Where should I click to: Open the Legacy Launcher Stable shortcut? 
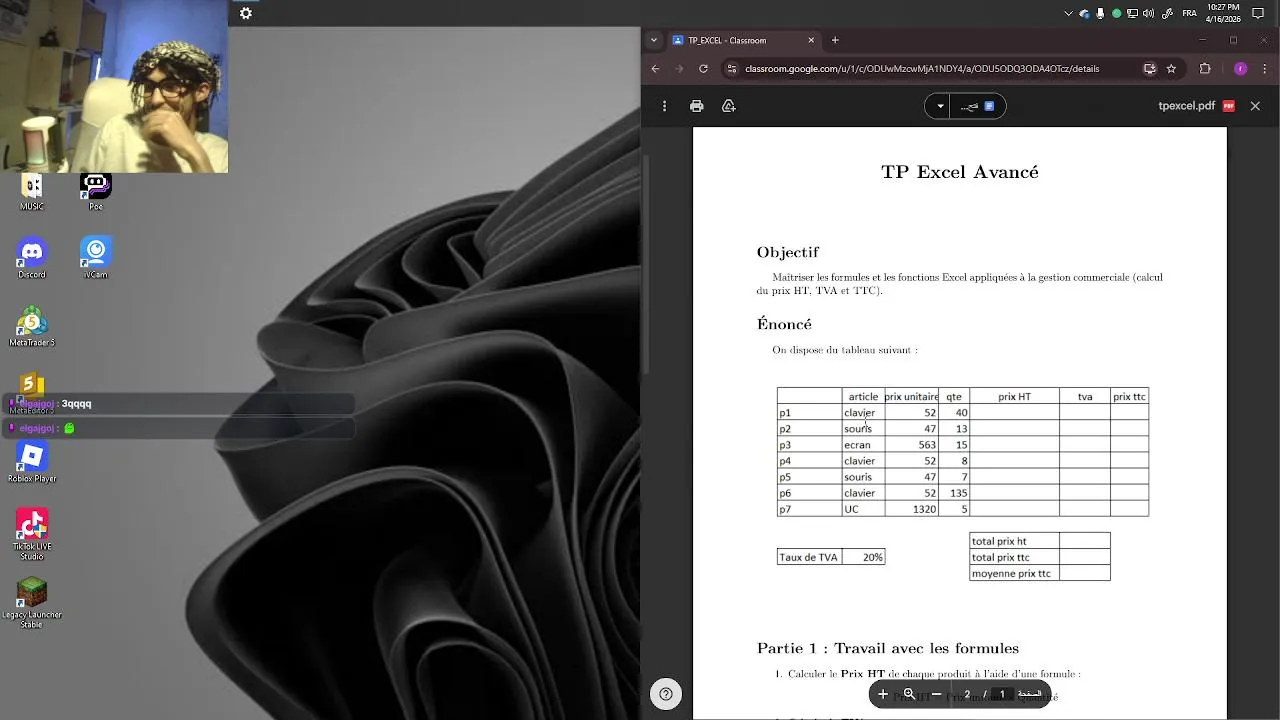click(32, 602)
